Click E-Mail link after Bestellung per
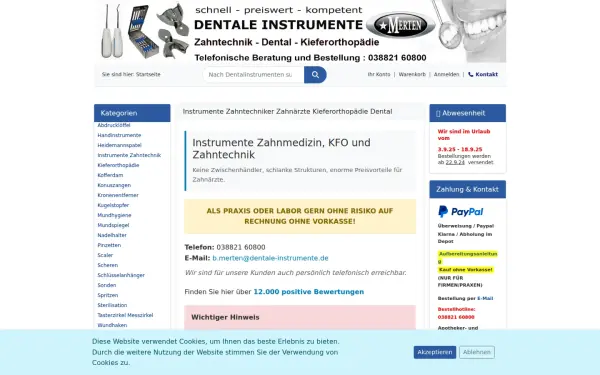The height and width of the screenshot is (375, 600). pyautogui.click(x=485, y=298)
